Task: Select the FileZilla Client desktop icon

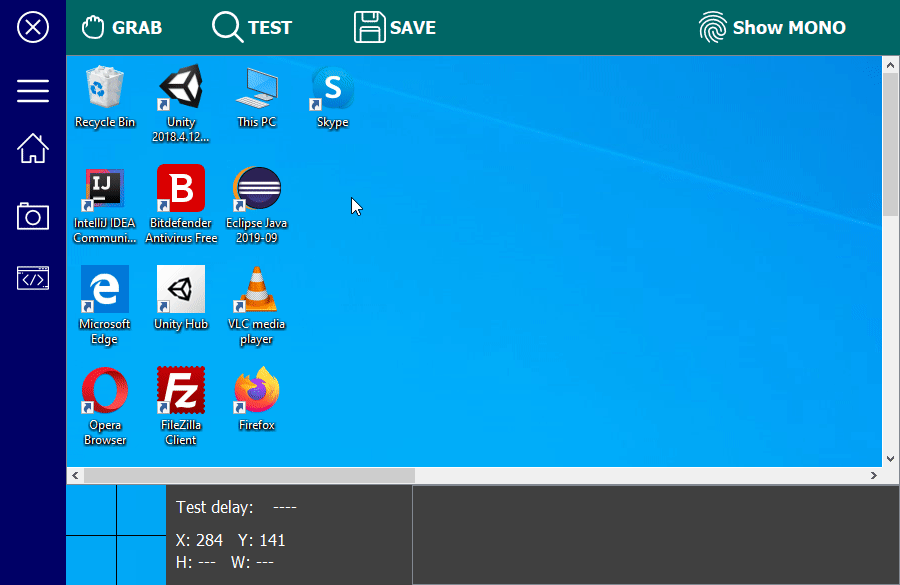Action: click(181, 406)
